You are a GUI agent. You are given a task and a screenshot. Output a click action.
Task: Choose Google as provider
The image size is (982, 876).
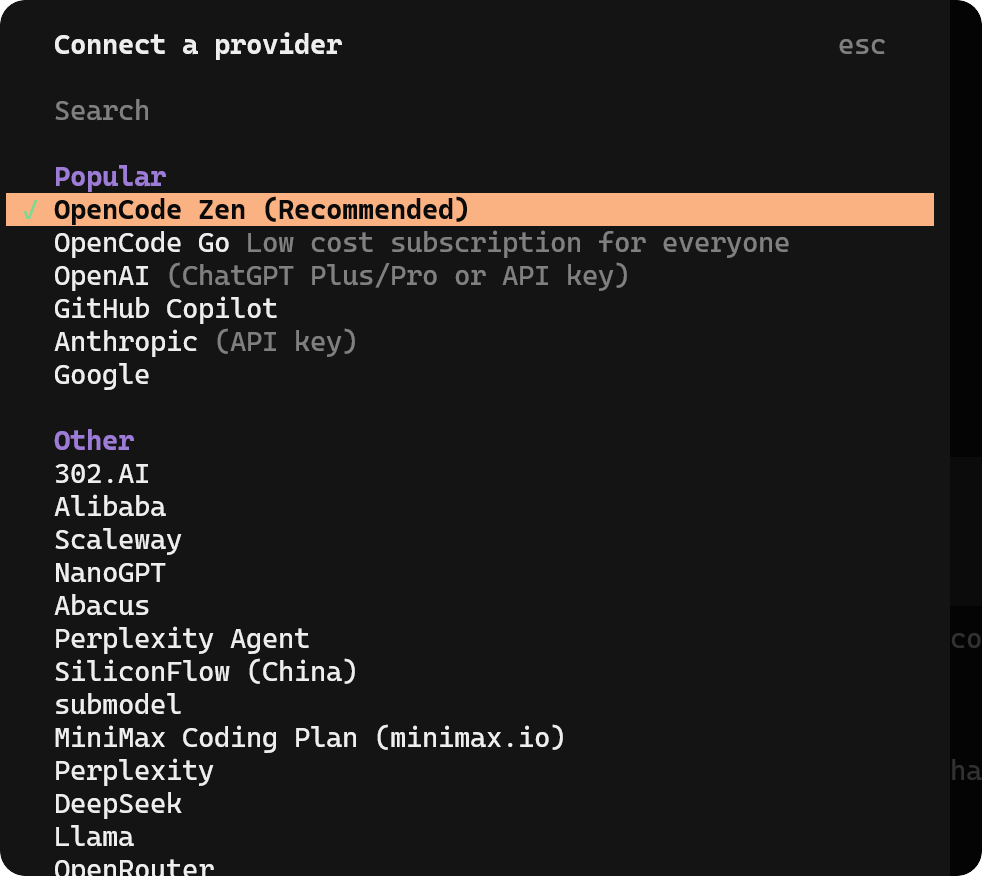click(x=101, y=375)
